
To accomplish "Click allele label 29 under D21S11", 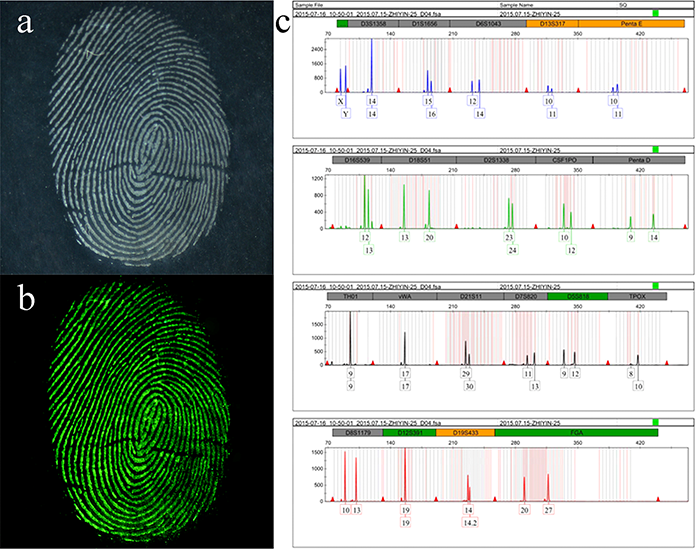I will (466, 374).
